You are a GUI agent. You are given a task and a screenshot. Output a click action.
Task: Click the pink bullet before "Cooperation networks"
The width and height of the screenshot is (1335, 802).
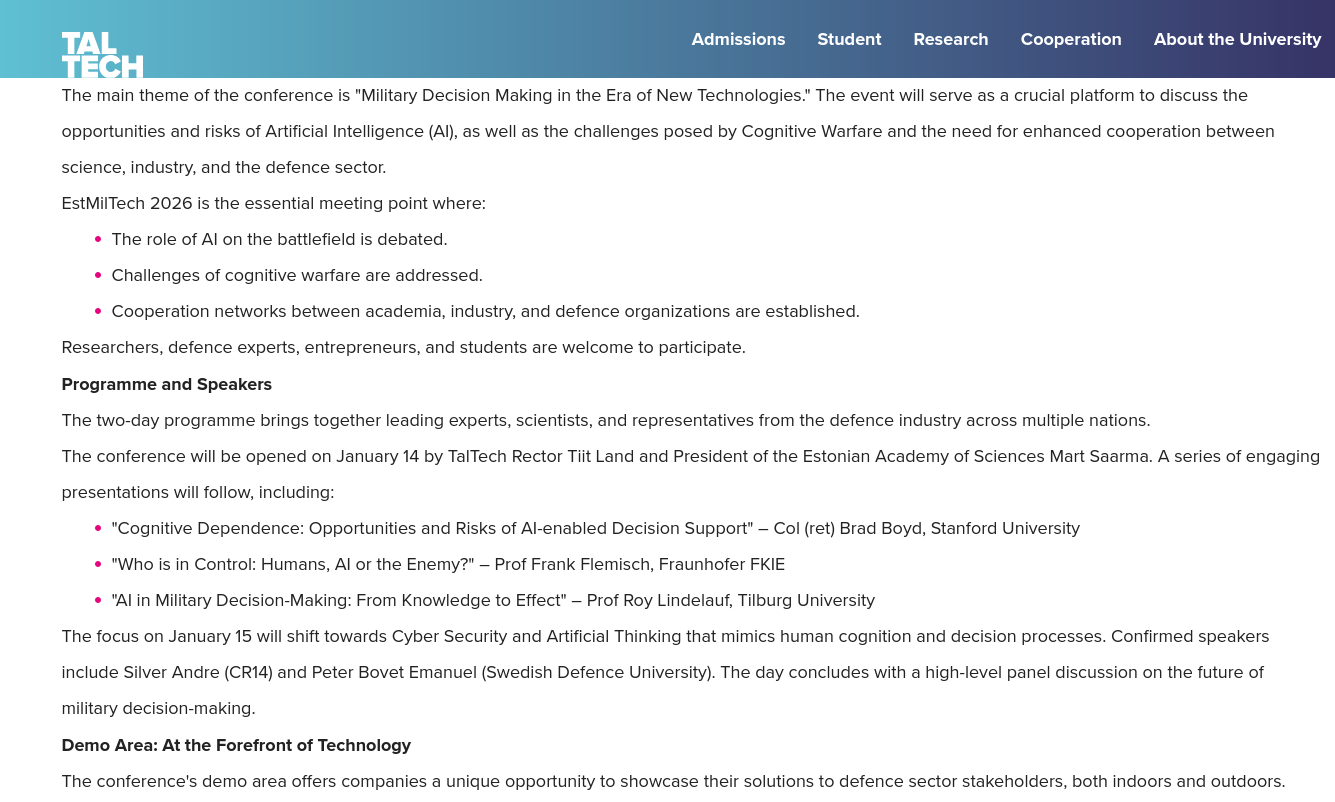98,312
